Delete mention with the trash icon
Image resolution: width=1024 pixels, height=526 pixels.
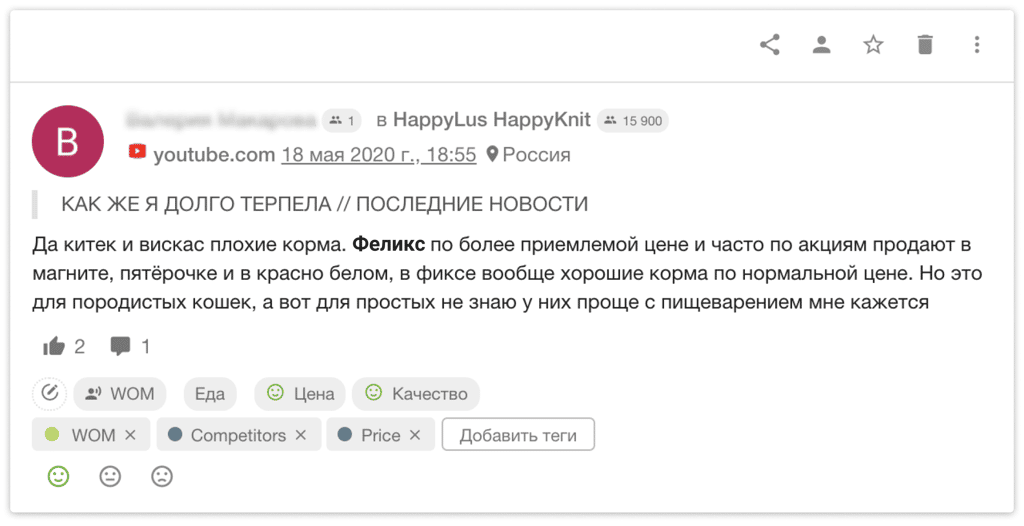(x=925, y=44)
